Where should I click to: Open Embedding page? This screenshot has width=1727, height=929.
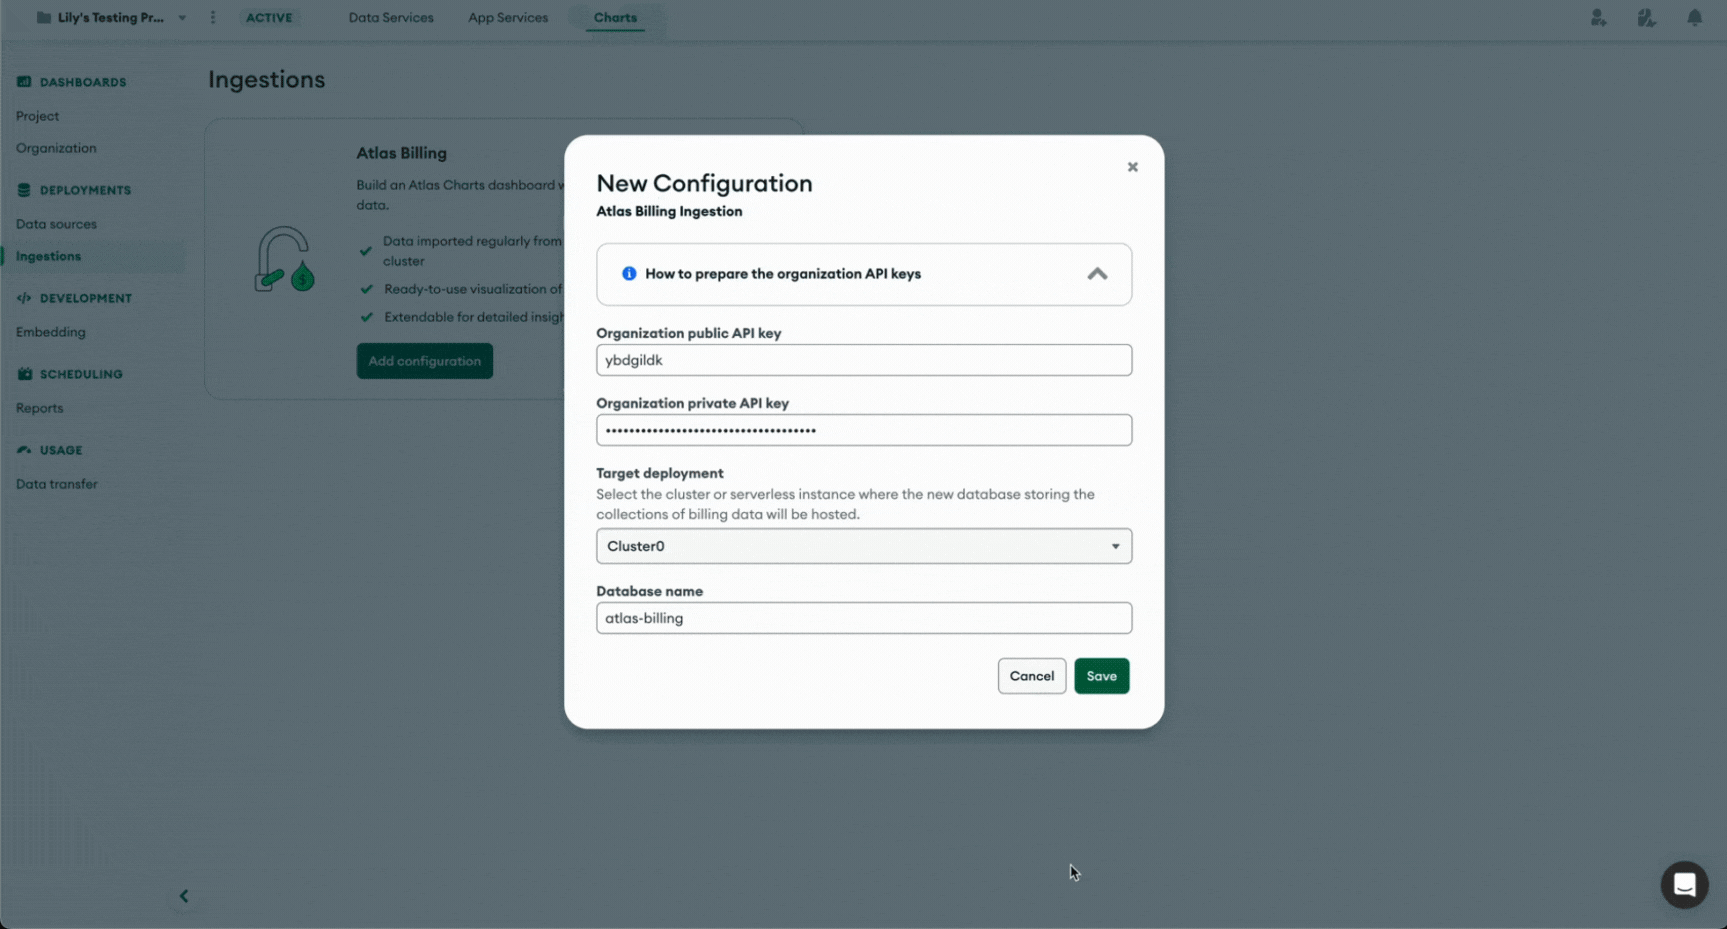click(50, 332)
